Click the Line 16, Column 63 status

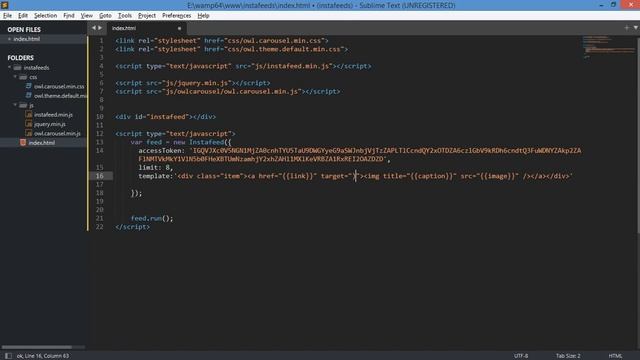pyautogui.click(x=43, y=356)
